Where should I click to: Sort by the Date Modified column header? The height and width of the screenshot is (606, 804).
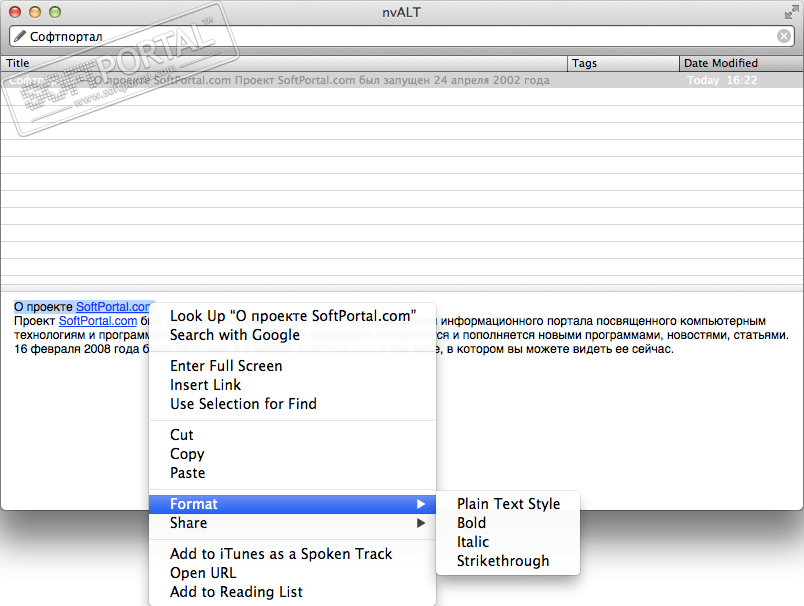(741, 63)
